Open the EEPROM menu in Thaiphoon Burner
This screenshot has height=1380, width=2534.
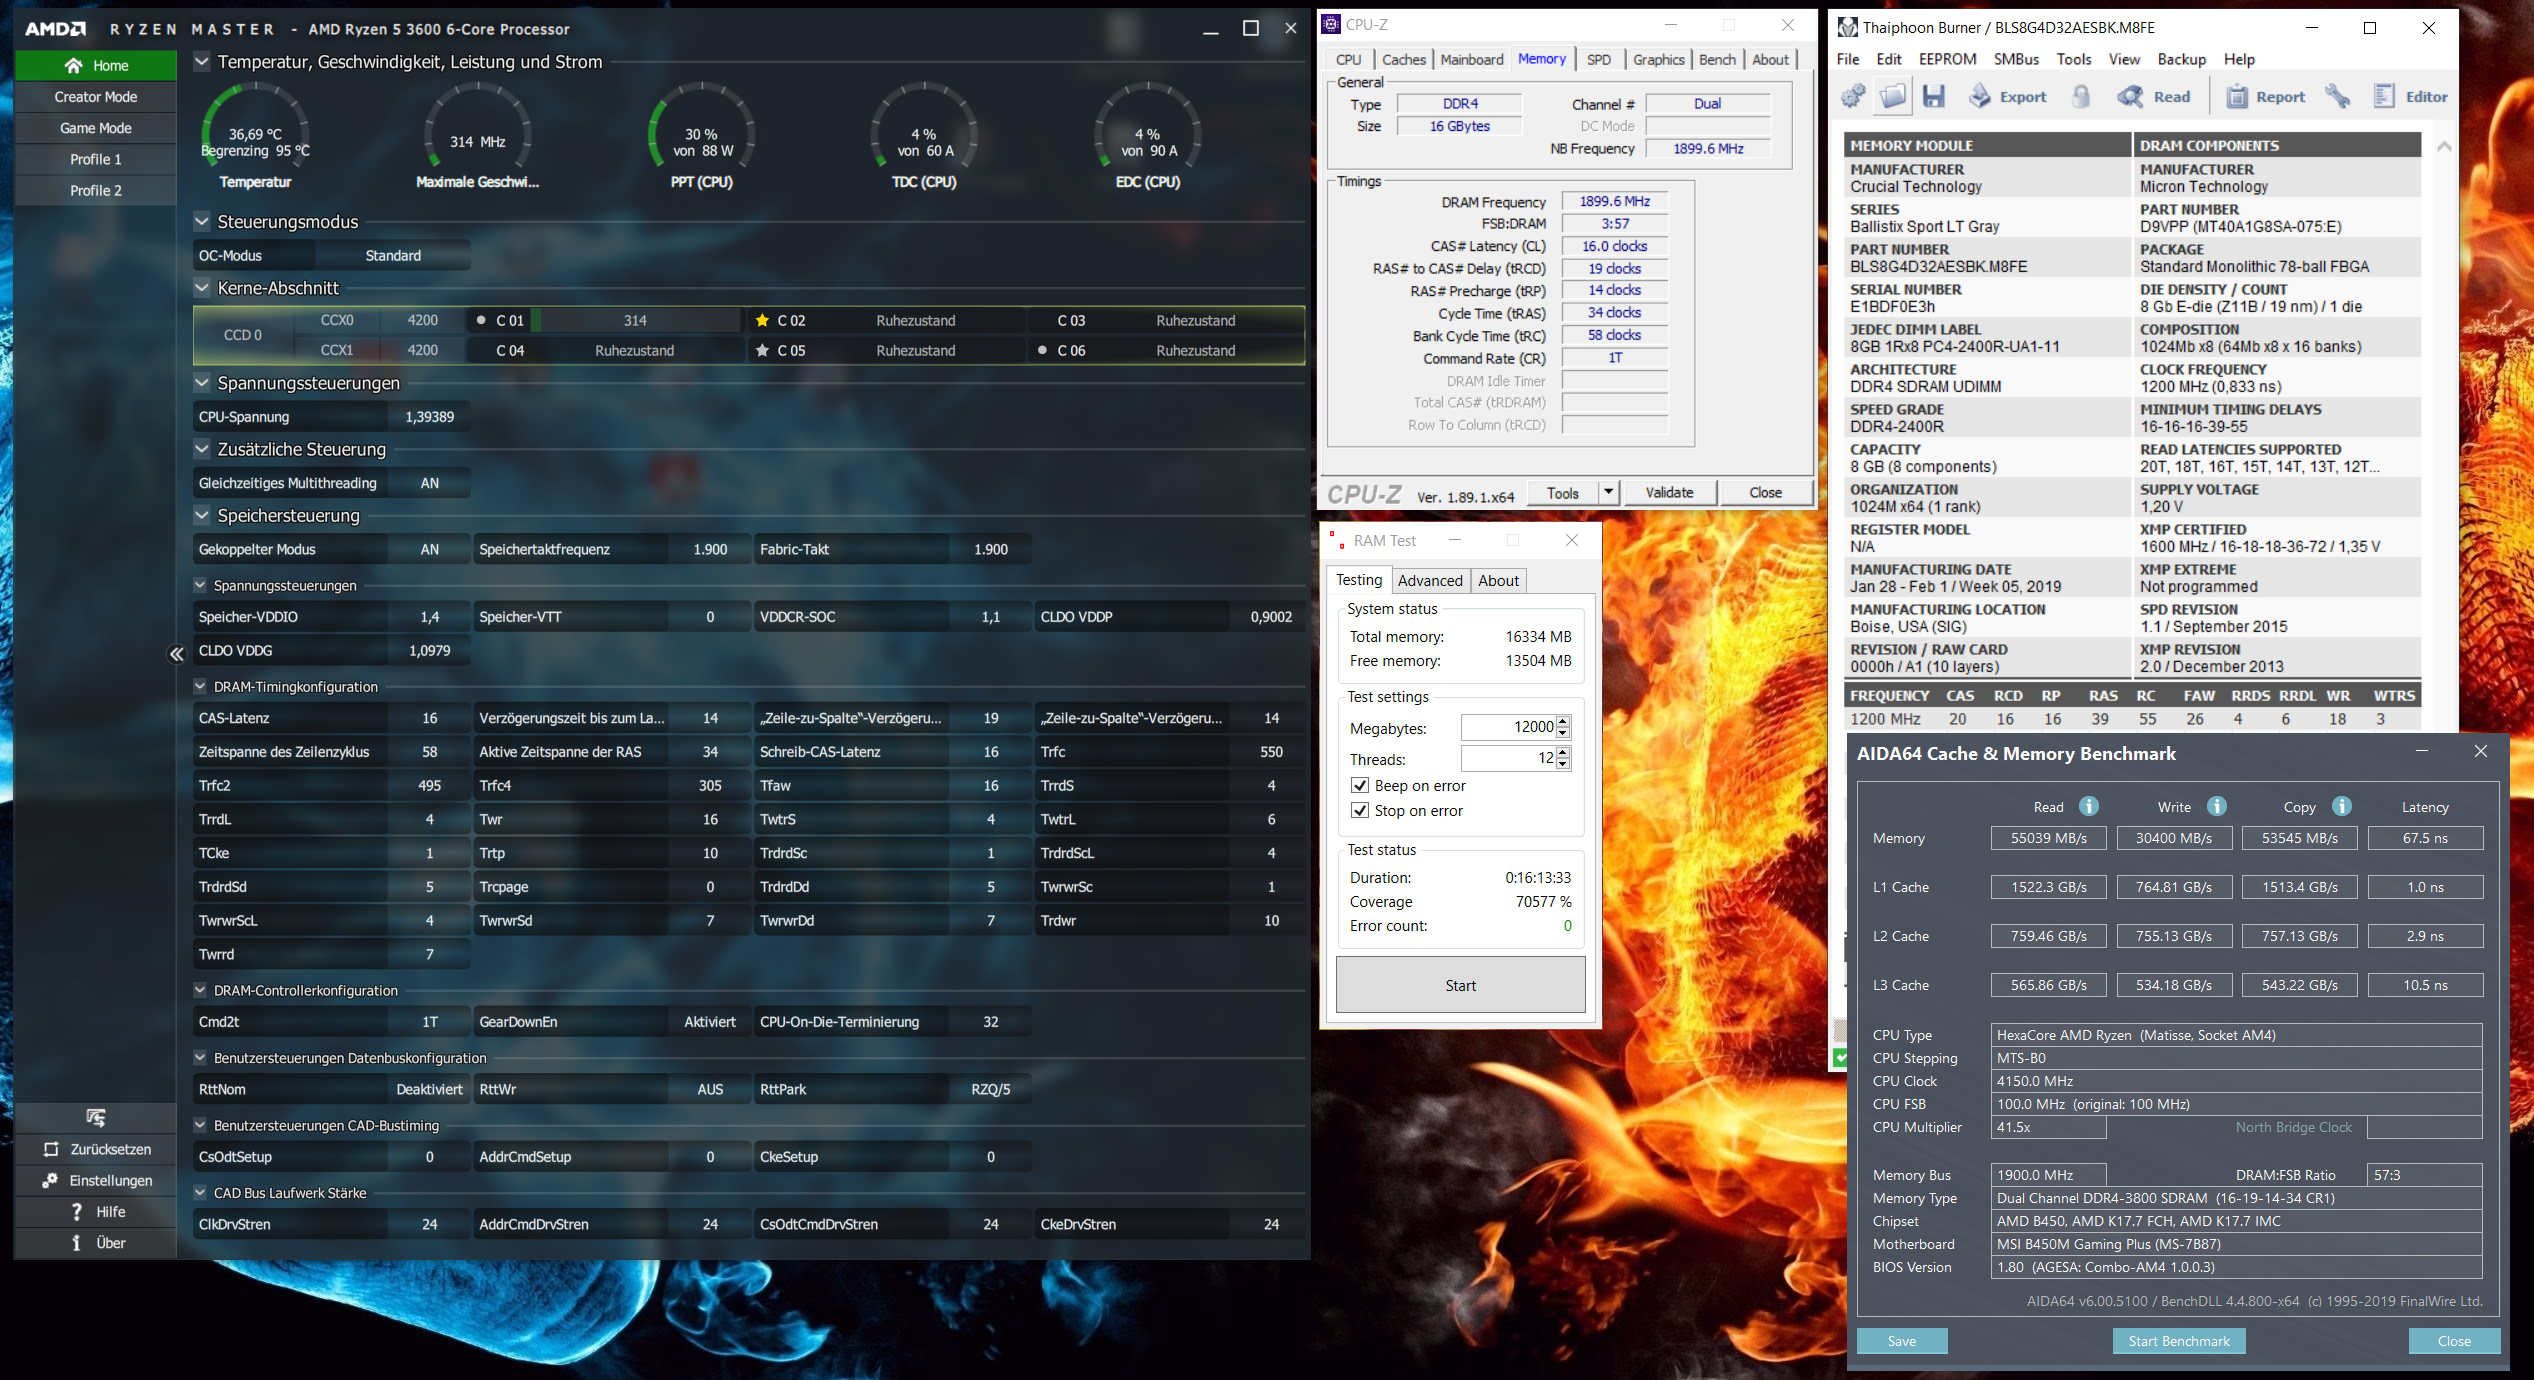tap(1946, 59)
